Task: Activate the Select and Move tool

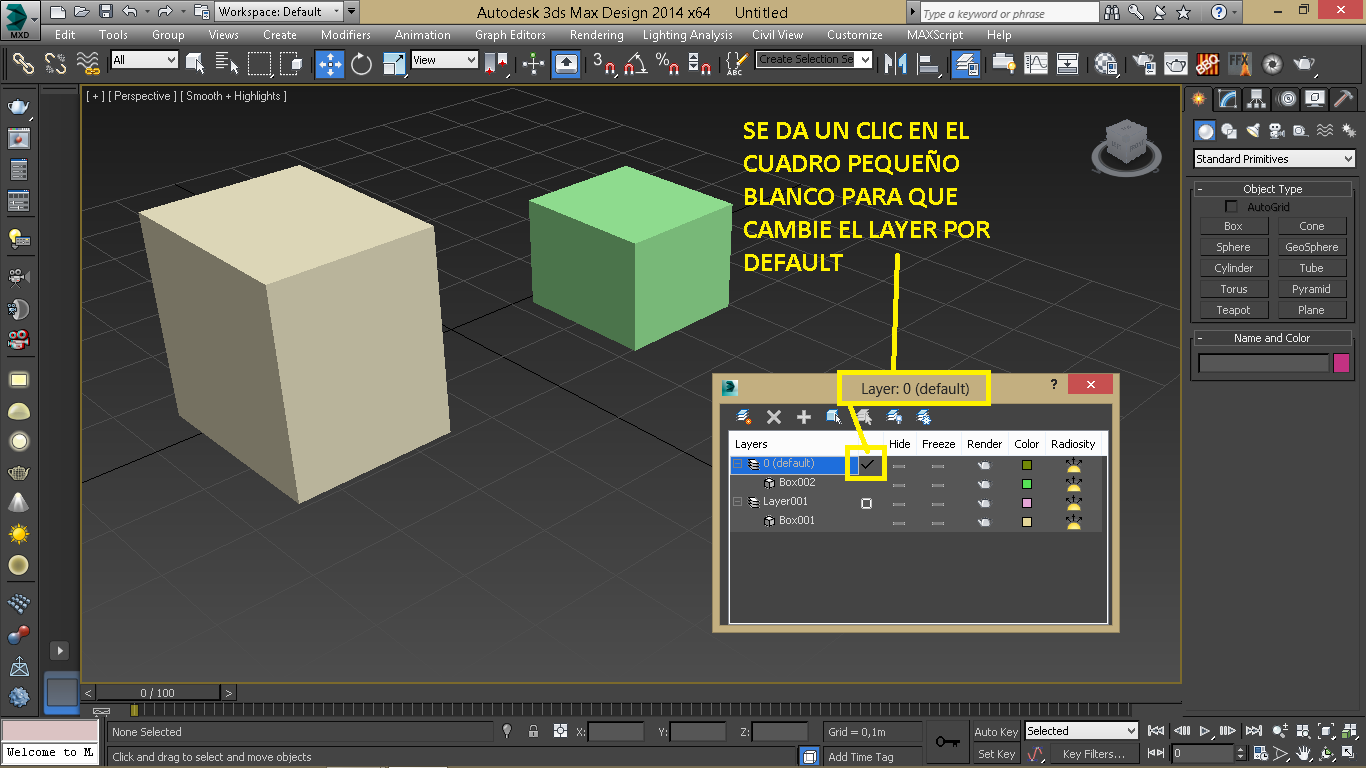Action: pyautogui.click(x=330, y=64)
